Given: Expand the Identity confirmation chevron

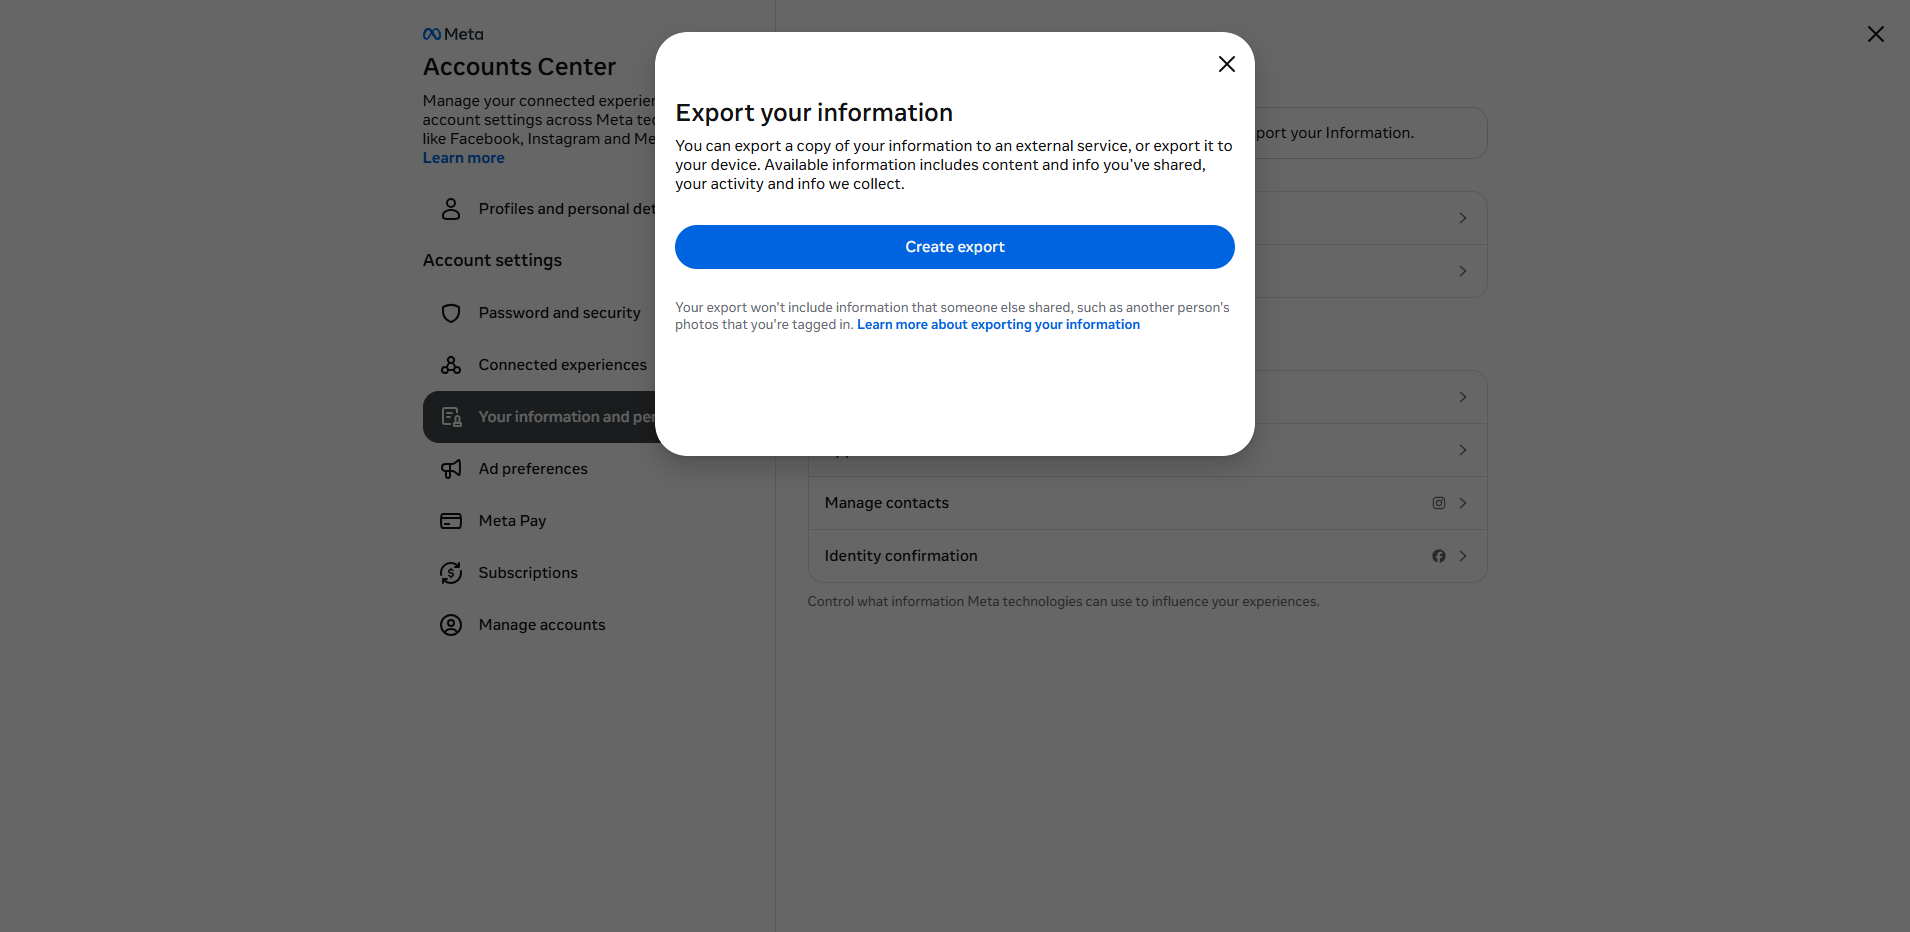Looking at the screenshot, I should pos(1463,556).
